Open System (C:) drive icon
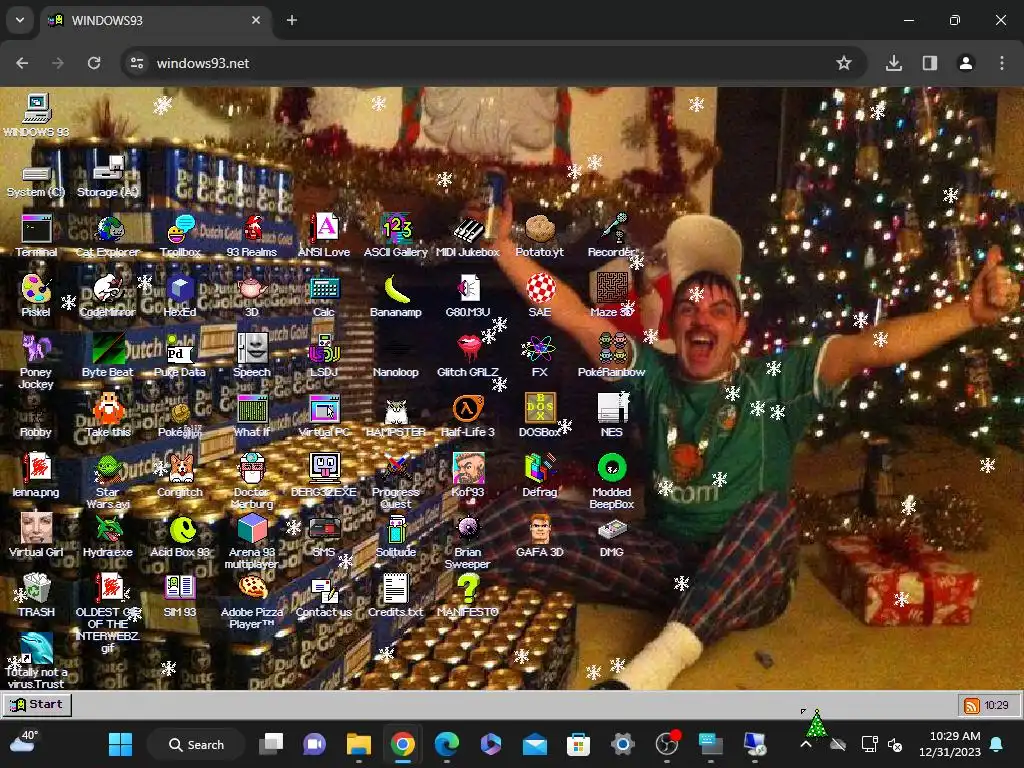This screenshot has height=768, width=1024. coord(36,181)
